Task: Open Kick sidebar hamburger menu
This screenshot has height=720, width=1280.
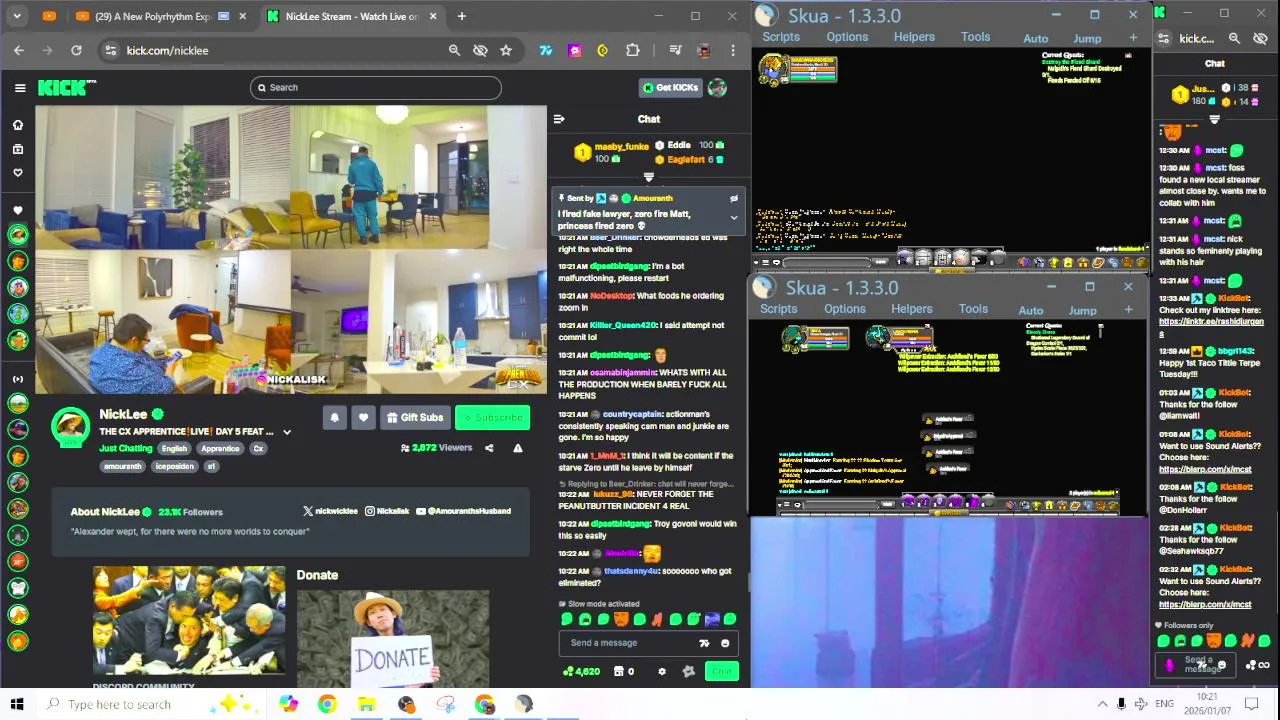Action: 20,88
